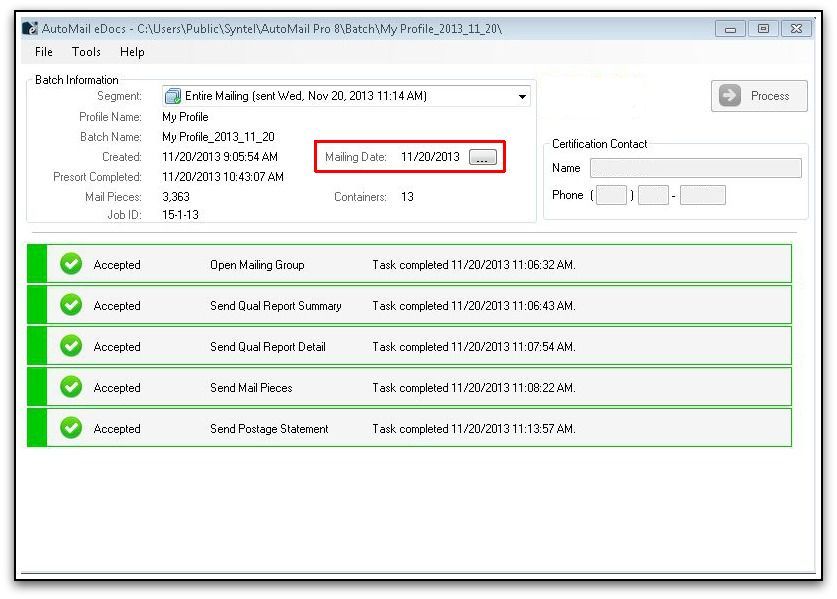
Task: Click the phone area code field
Action: 611,195
